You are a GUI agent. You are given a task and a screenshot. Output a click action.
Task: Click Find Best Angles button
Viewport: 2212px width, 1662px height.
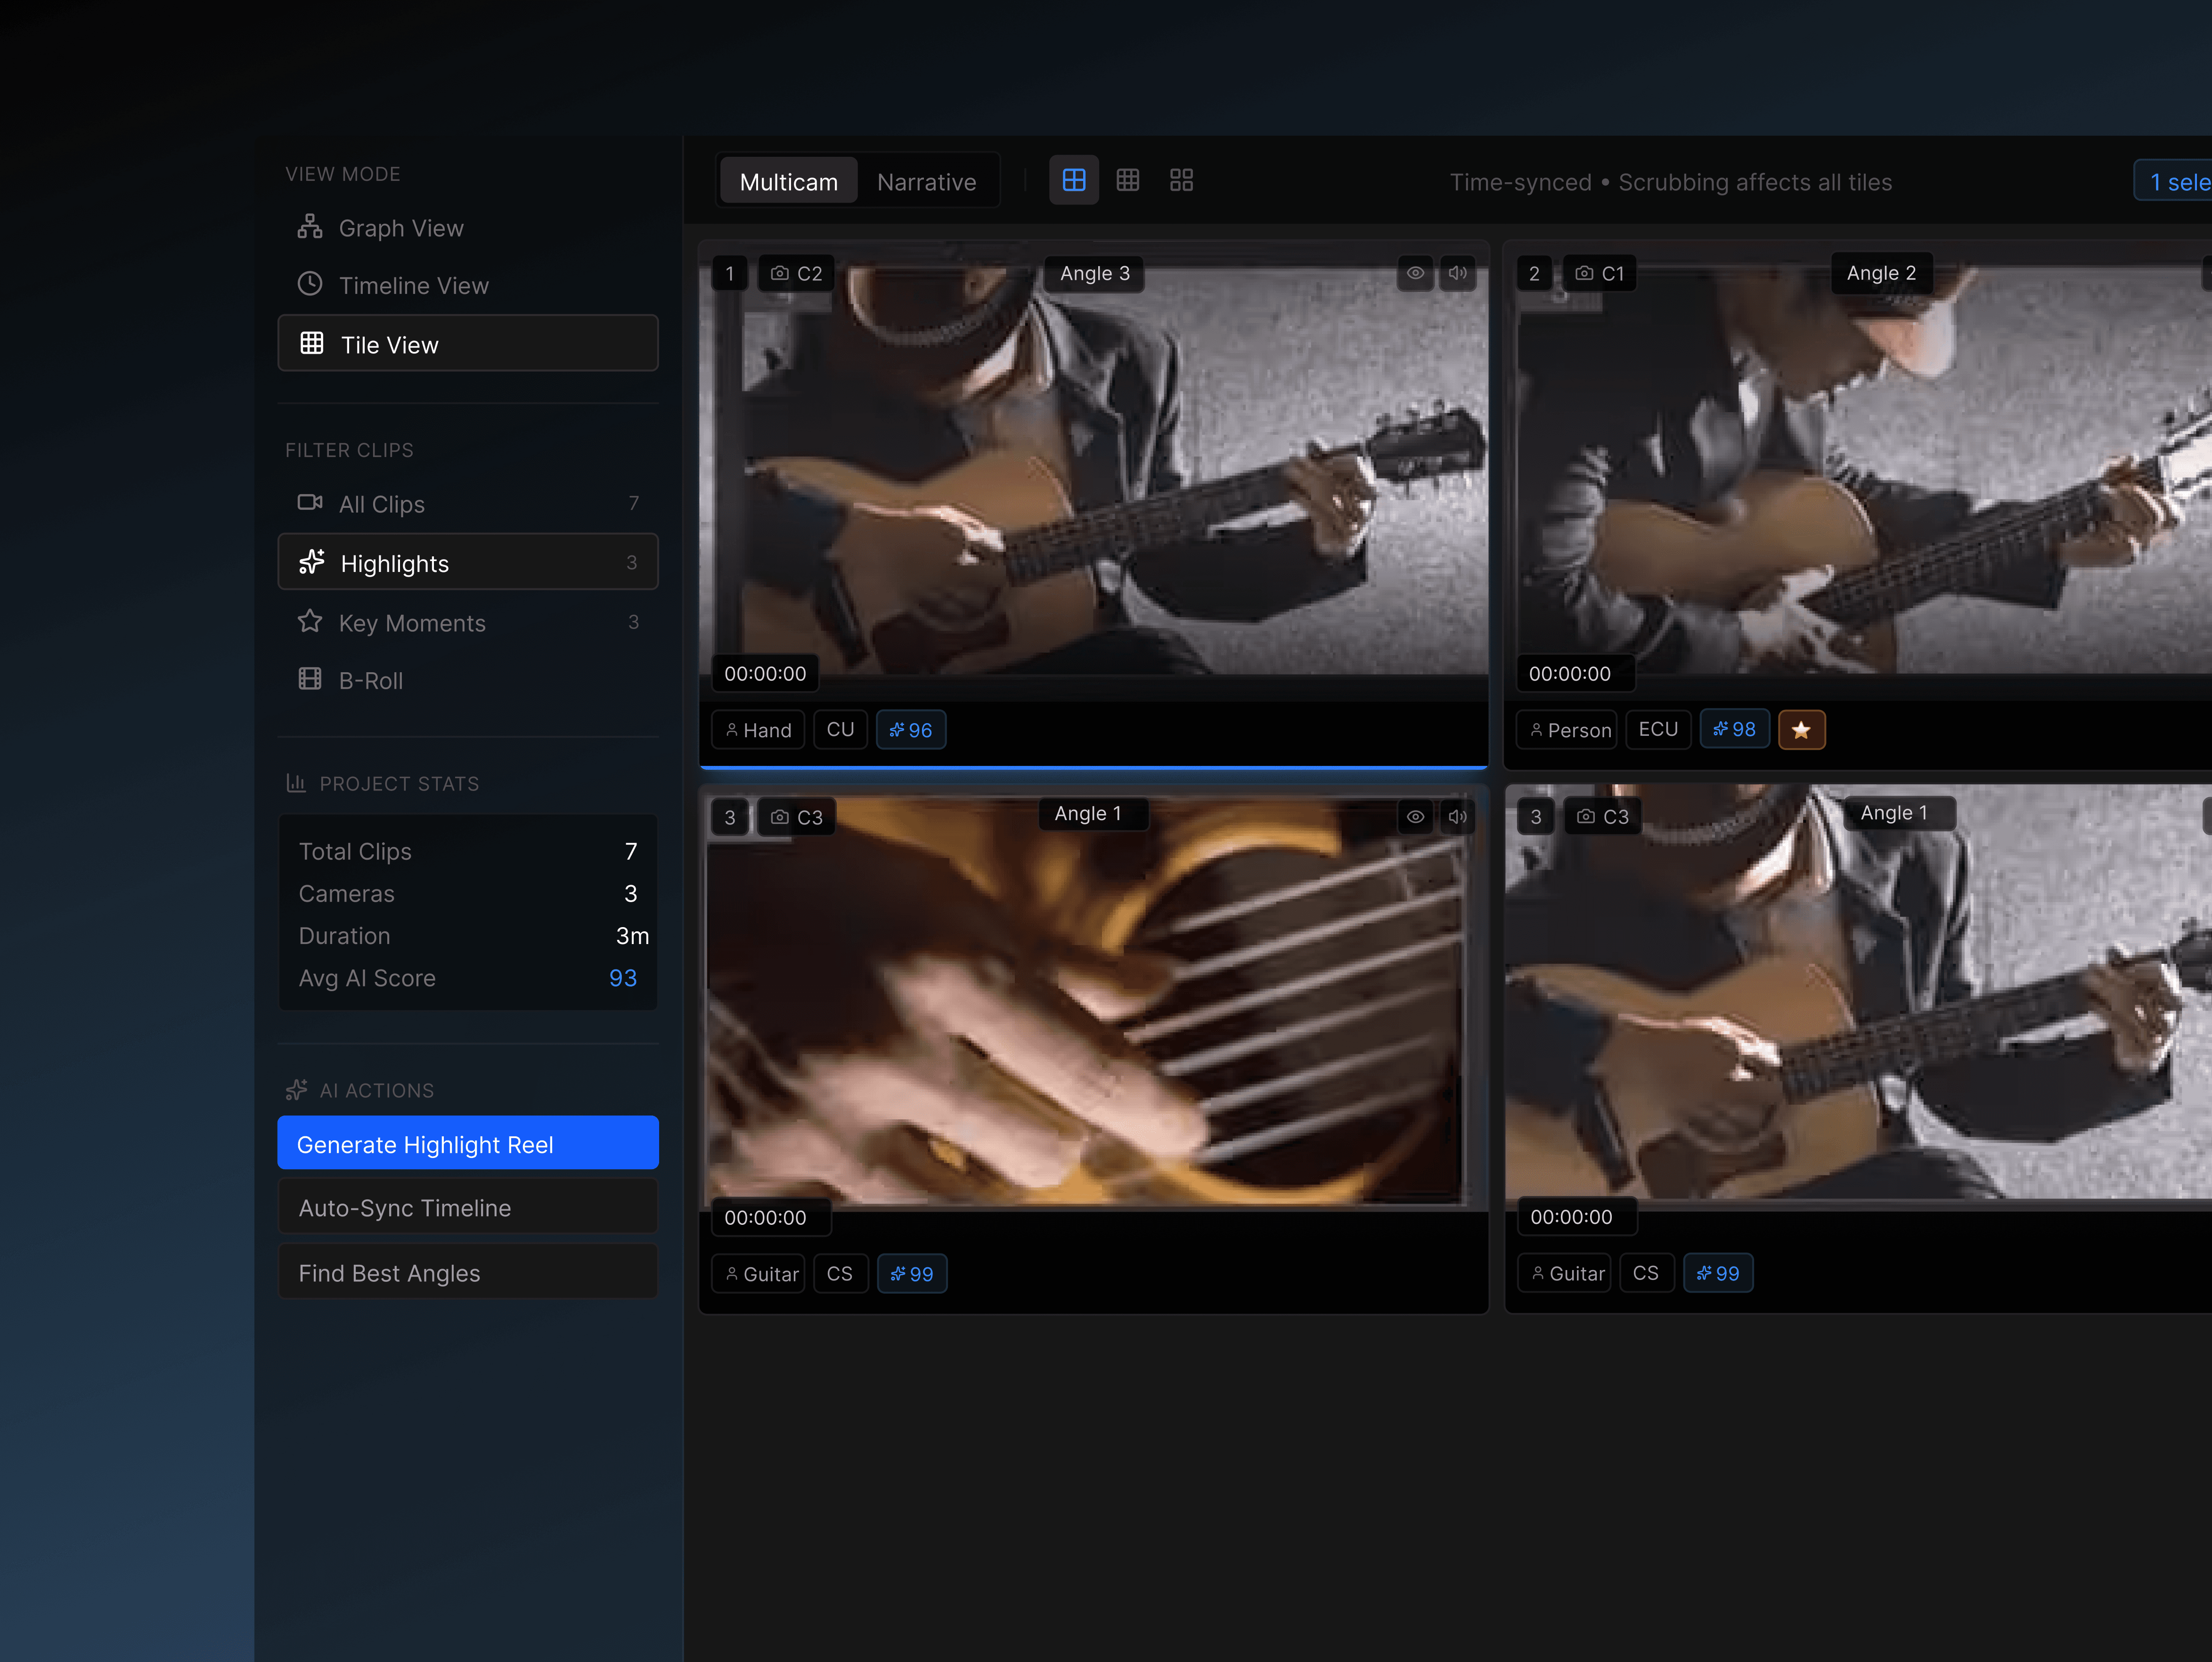(467, 1273)
